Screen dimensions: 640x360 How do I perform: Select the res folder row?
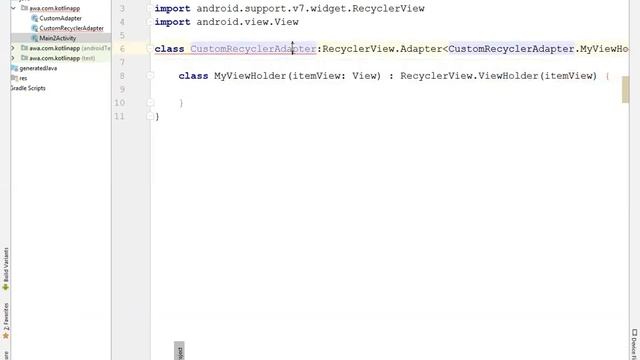23,78
